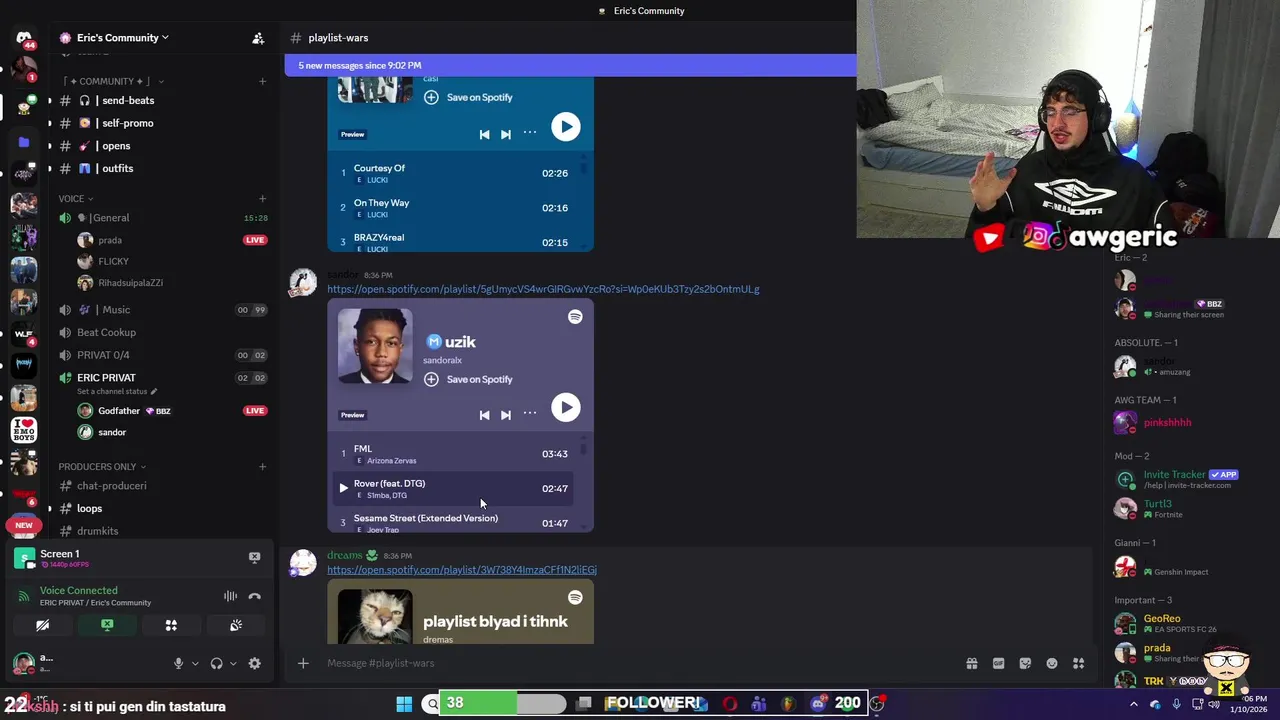The height and width of the screenshot is (720, 1280).
Task: Click taskbar microphone tray icon
Action: 1176,704
